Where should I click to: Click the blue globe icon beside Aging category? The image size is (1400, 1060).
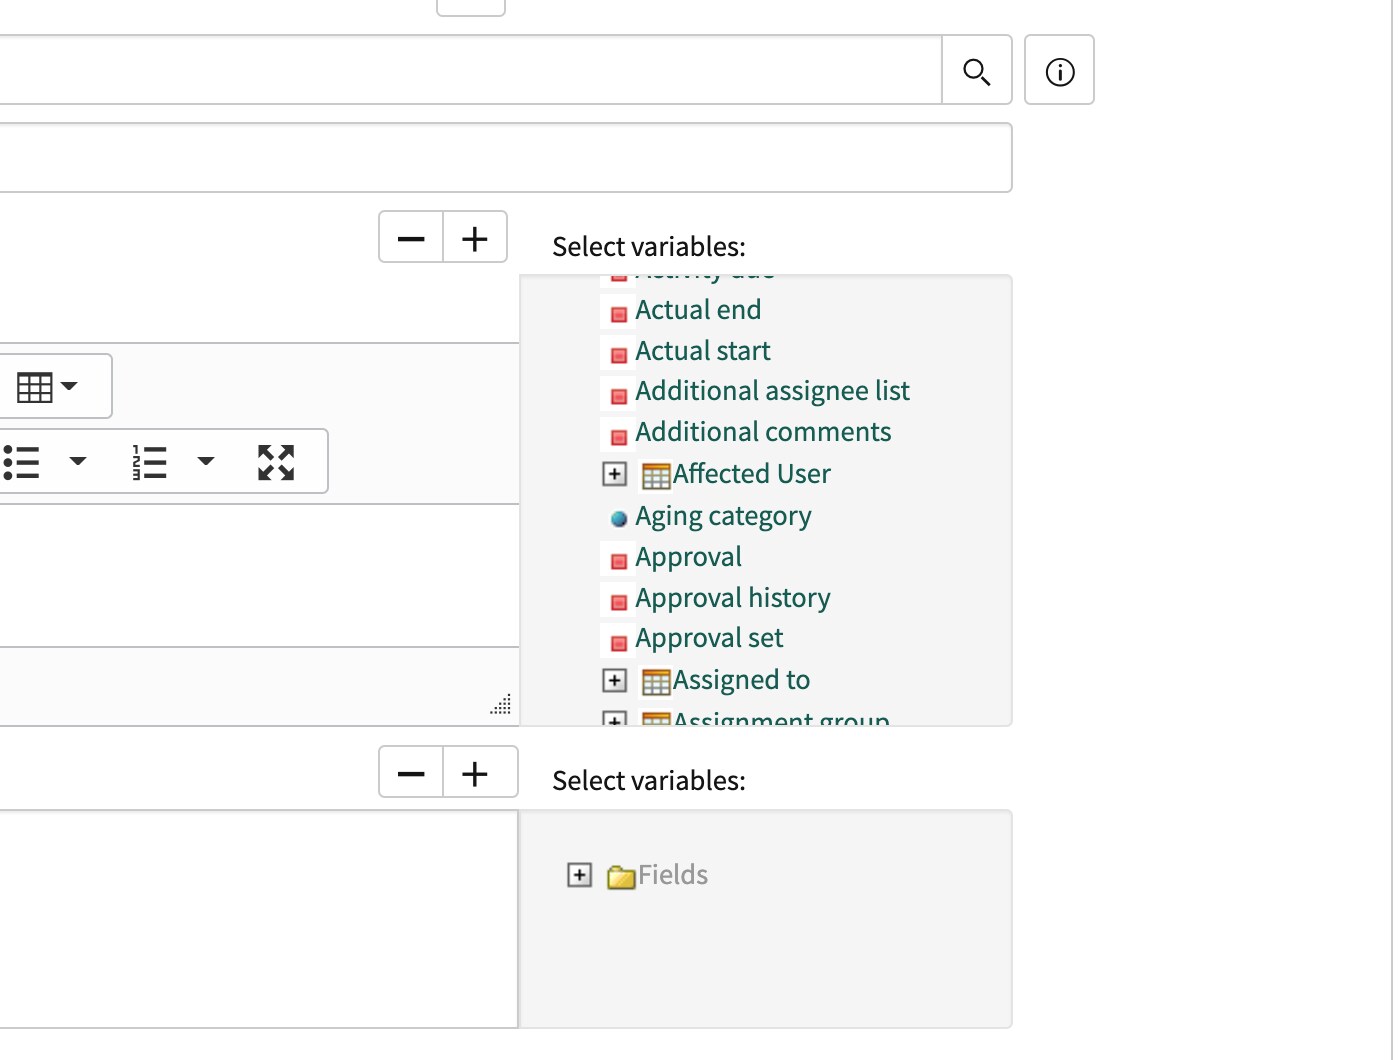coord(619,518)
